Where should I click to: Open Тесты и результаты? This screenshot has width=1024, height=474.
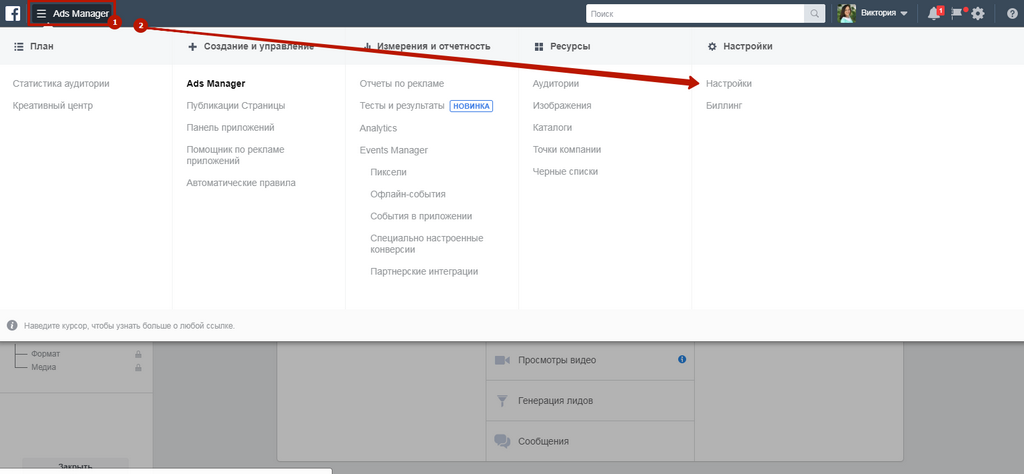tap(402, 106)
